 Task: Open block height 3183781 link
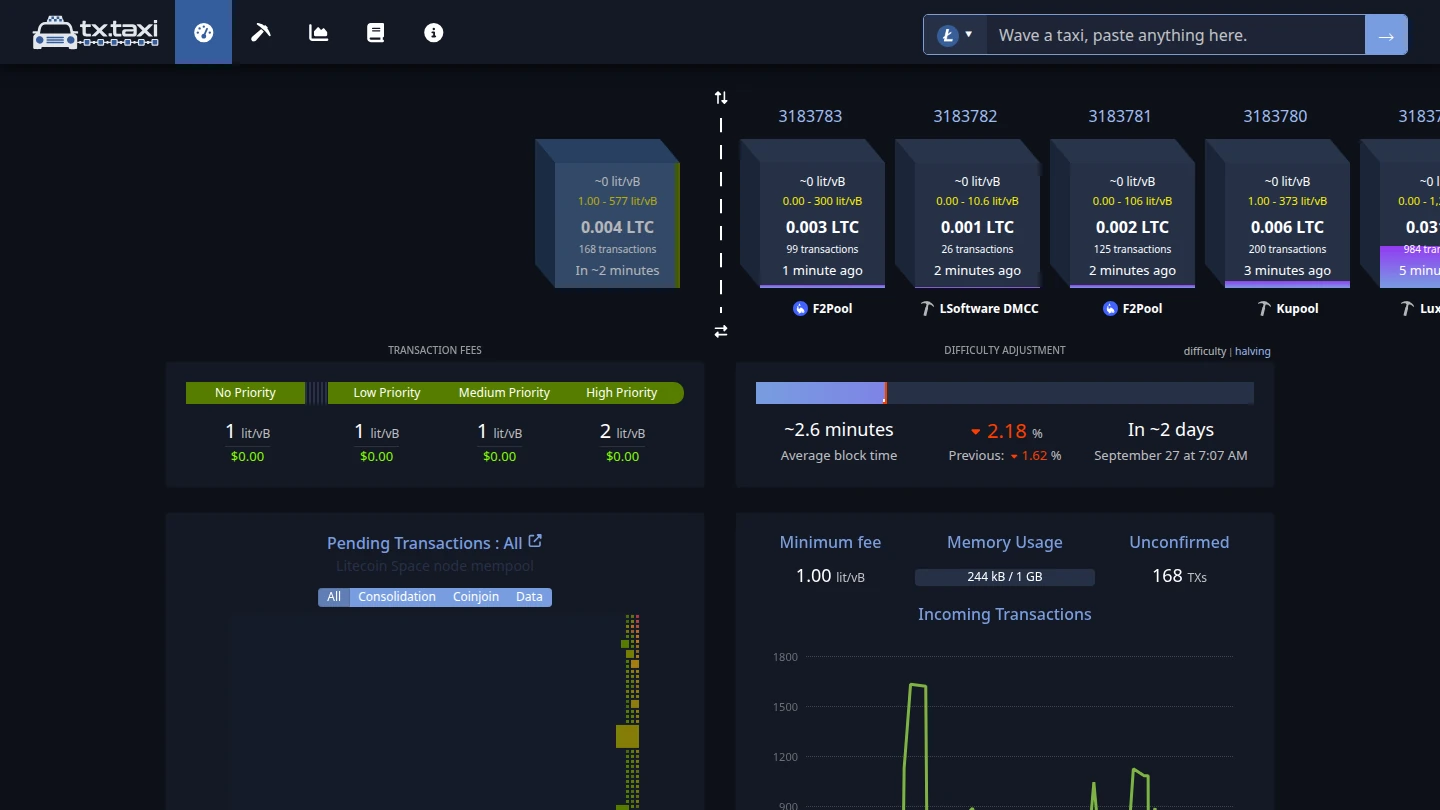1120,116
